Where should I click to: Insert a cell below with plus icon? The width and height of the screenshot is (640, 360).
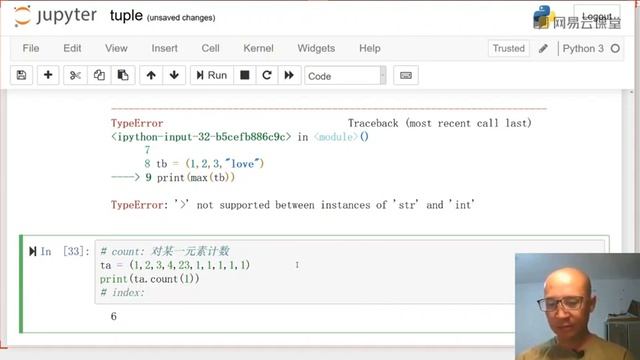[x=48, y=75]
